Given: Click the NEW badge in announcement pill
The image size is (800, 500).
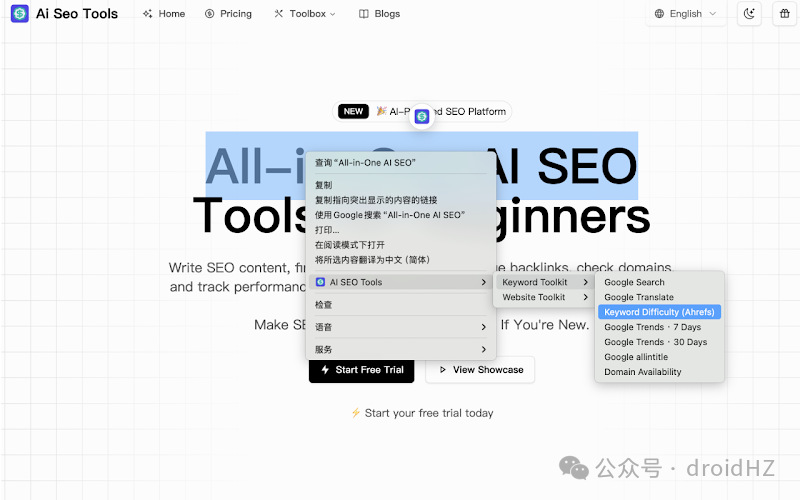Looking at the screenshot, I should click(x=353, y=111).
